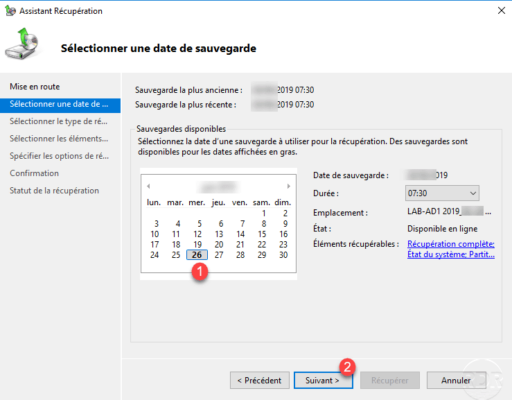
Task: Select calendar date 15
Action: click(x=262, y=234)
